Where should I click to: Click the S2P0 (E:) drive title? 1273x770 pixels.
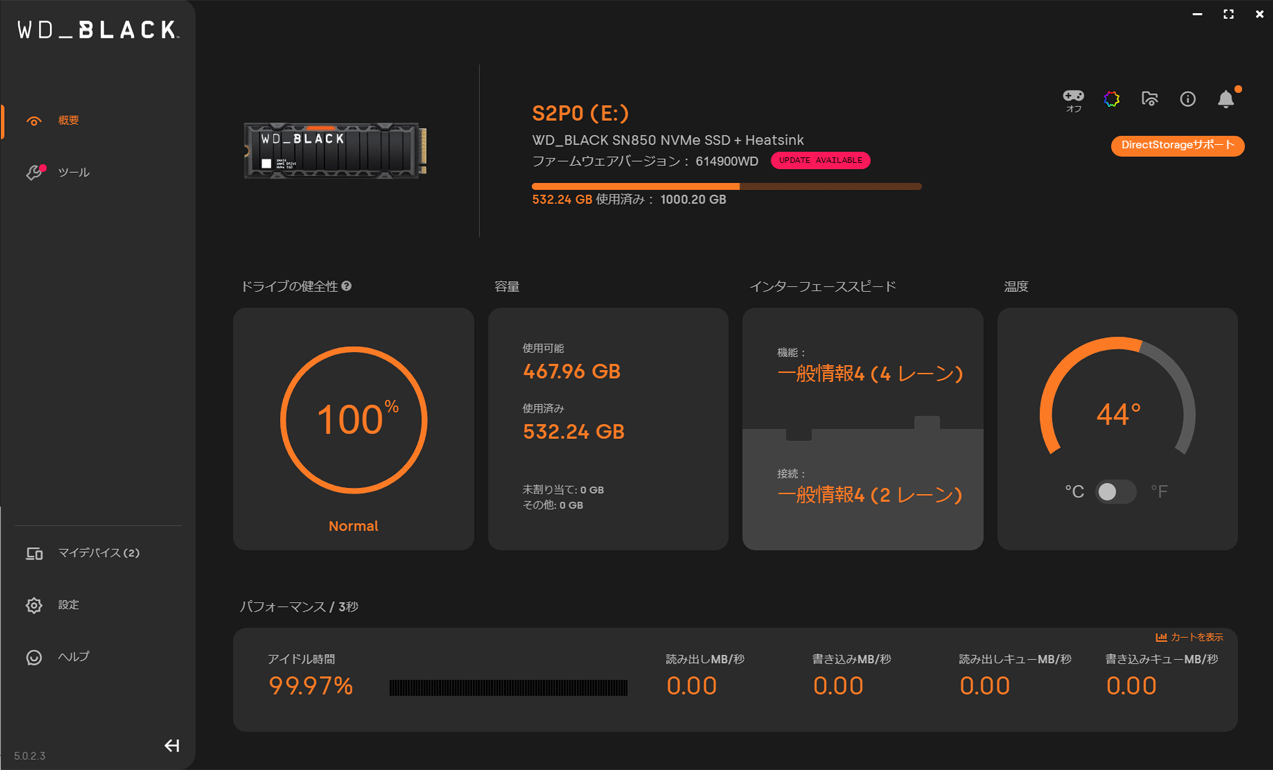tap(580, 113)
